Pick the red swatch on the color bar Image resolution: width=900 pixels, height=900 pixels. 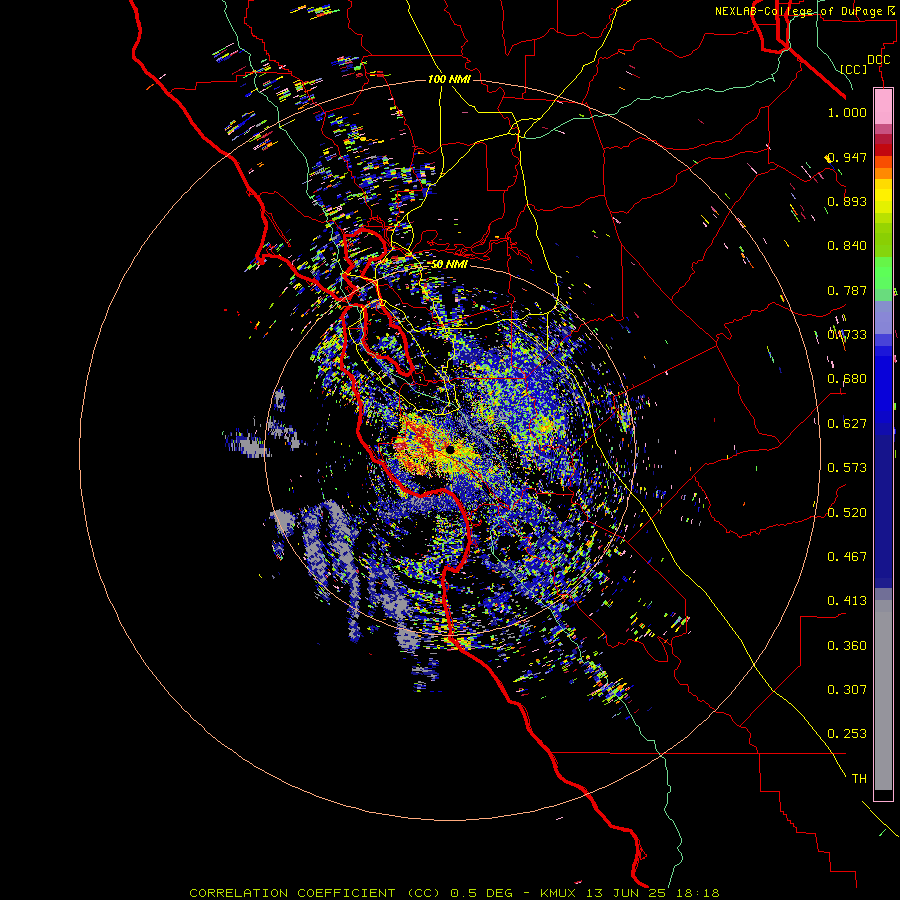883,149
